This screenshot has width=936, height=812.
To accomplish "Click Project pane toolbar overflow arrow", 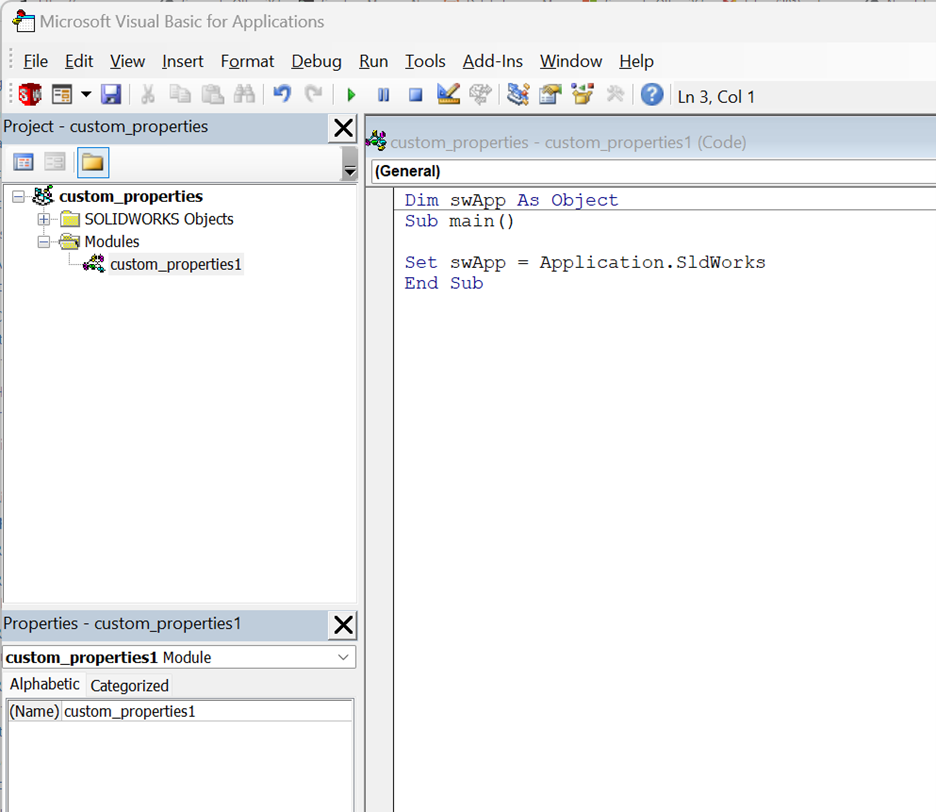I will pyautogui.click(x=350, y=163).
